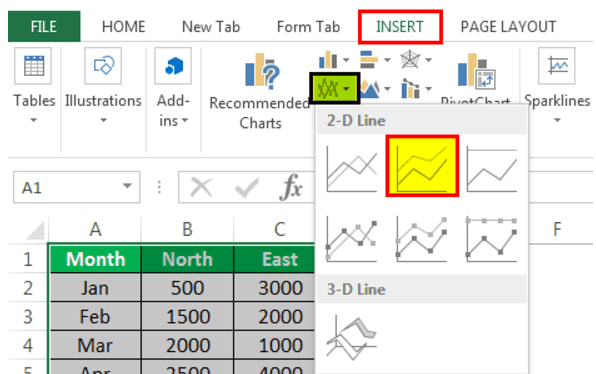
Task: Click the Insert Column Chart icon
Action: pyautogui.click(x=328, y=60)
